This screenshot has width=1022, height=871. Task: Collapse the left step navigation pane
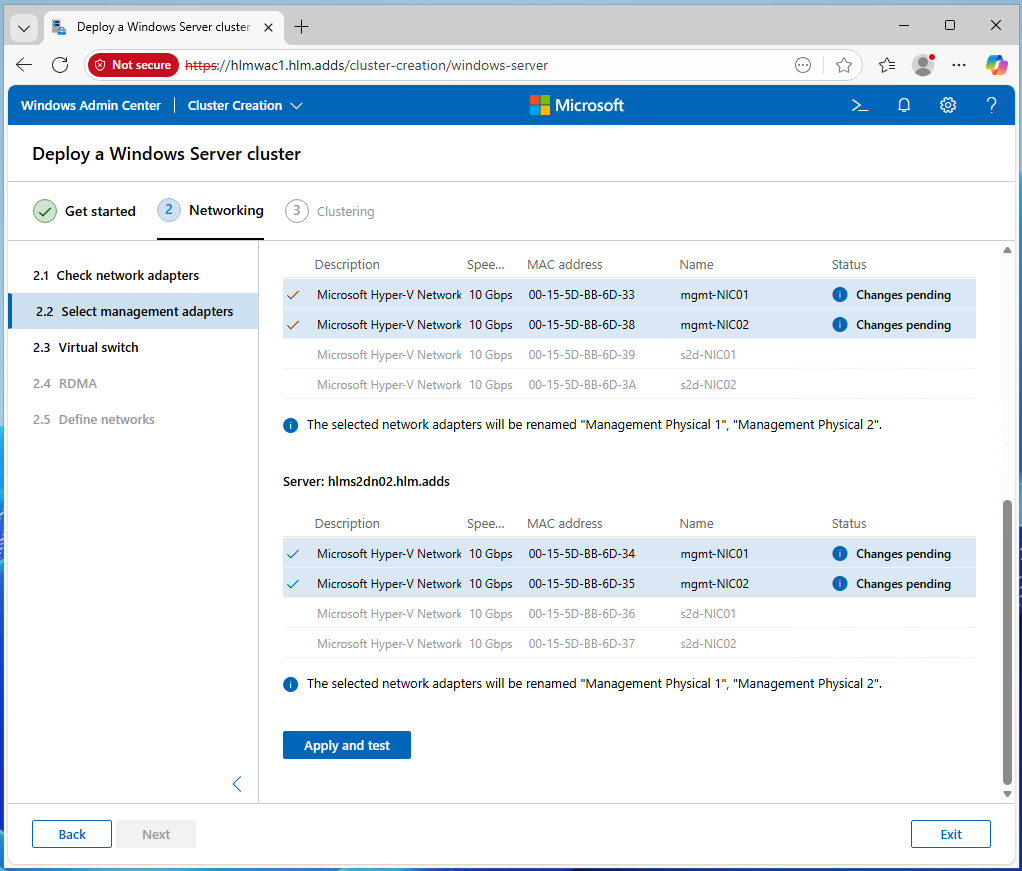click(237, 784)
